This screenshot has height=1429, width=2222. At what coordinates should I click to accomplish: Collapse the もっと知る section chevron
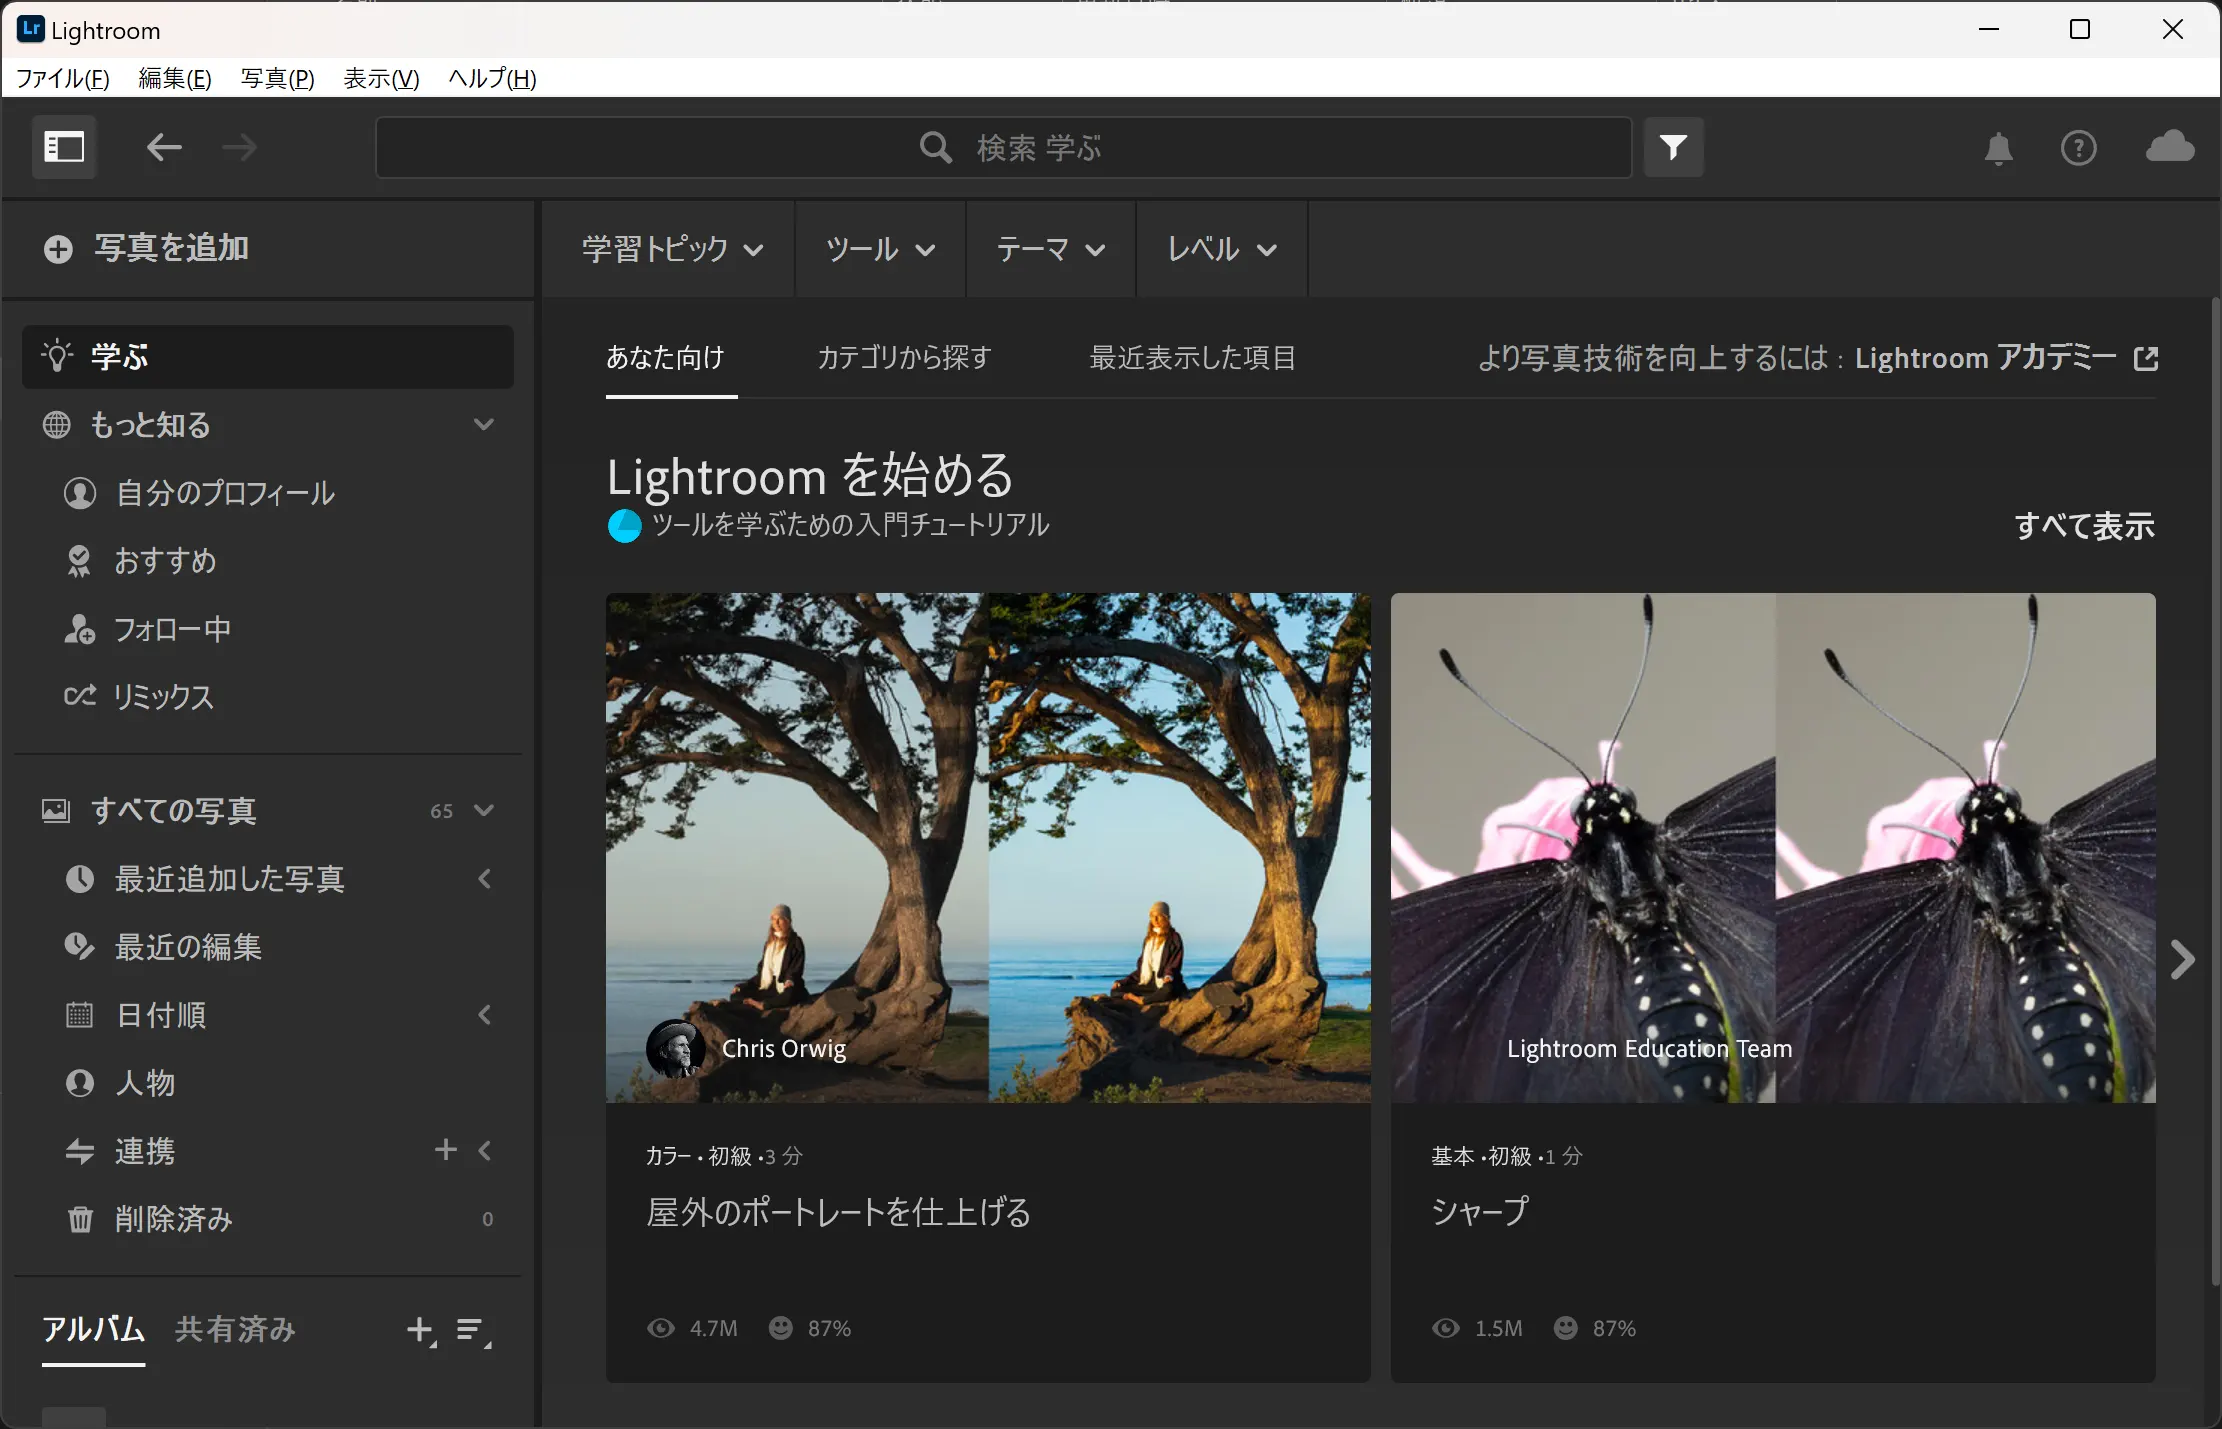tap(484, 424)
